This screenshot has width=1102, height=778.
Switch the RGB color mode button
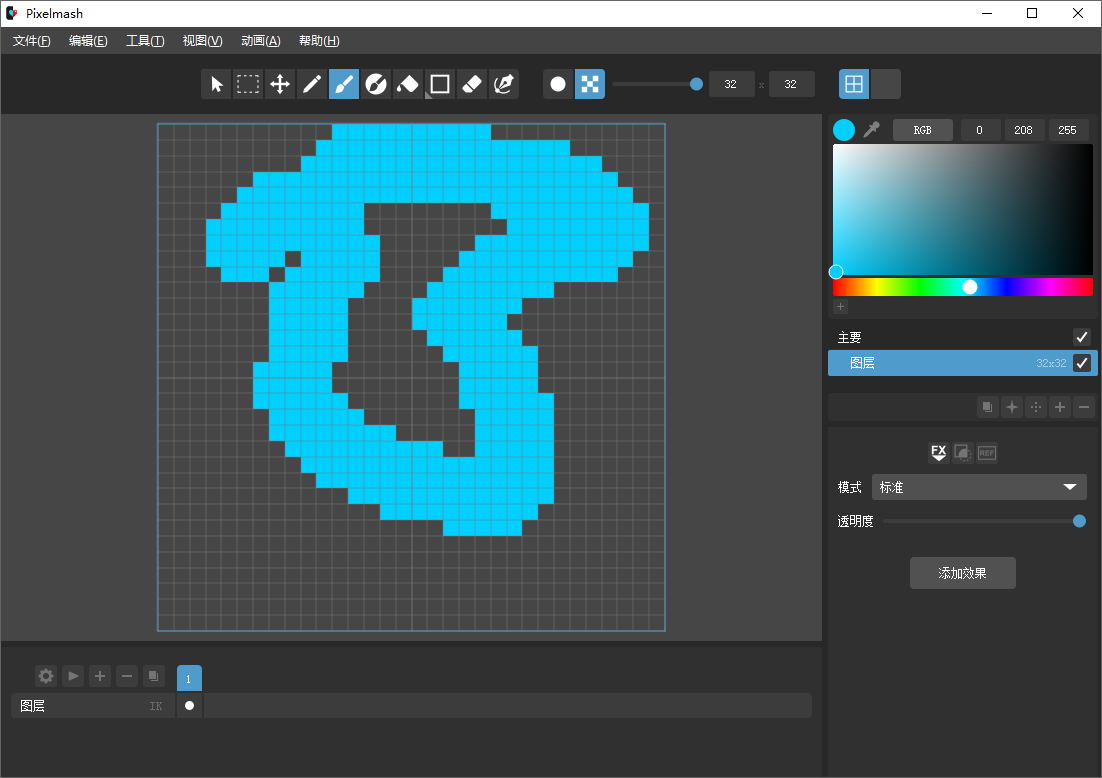coord(923,130)
